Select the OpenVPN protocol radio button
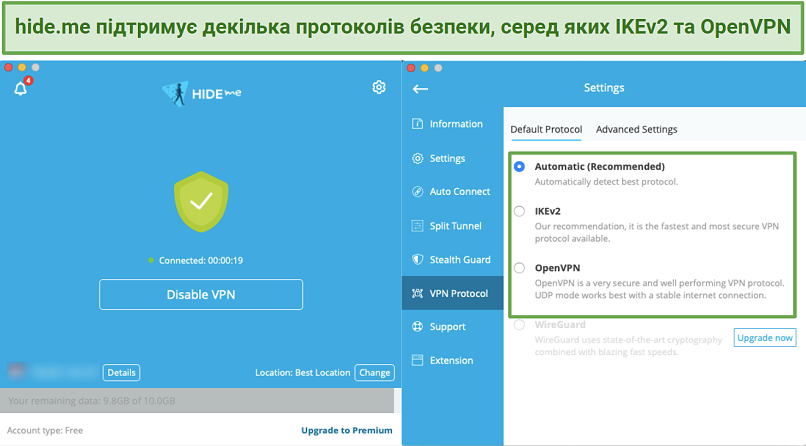This screenshot has height=446, width=806. pos(519,268)
